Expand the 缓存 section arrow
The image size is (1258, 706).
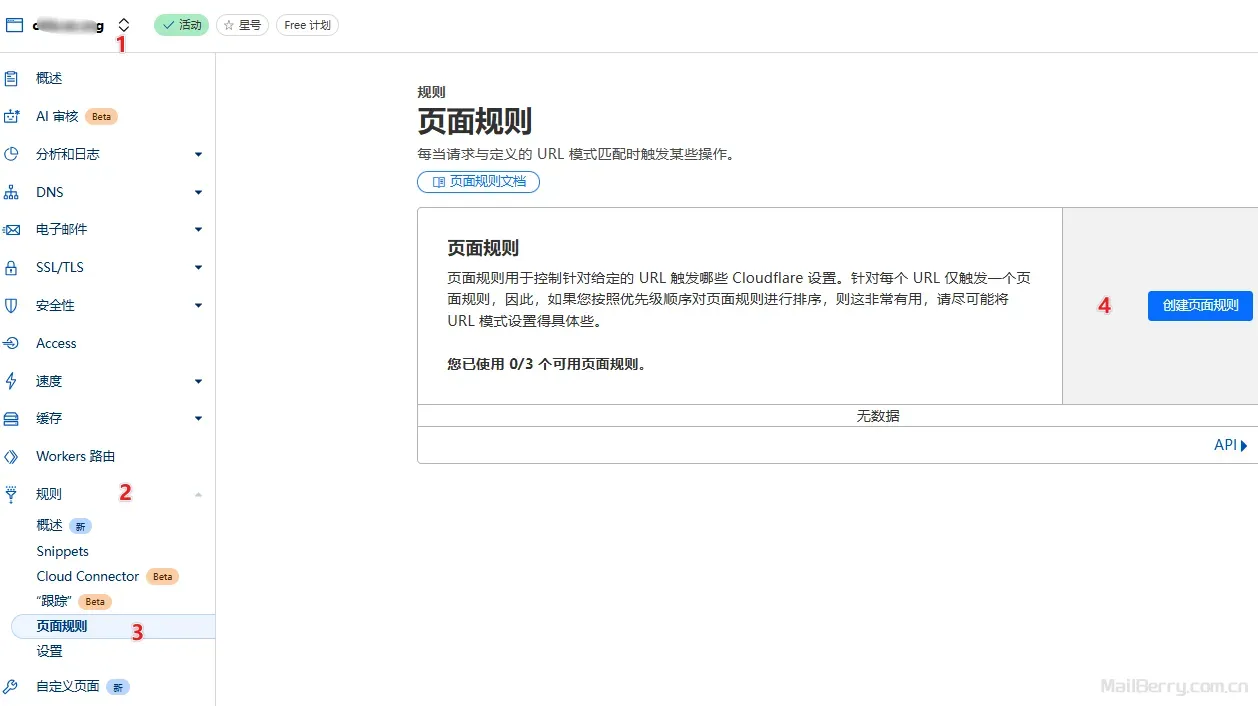(x=198, y=418)
